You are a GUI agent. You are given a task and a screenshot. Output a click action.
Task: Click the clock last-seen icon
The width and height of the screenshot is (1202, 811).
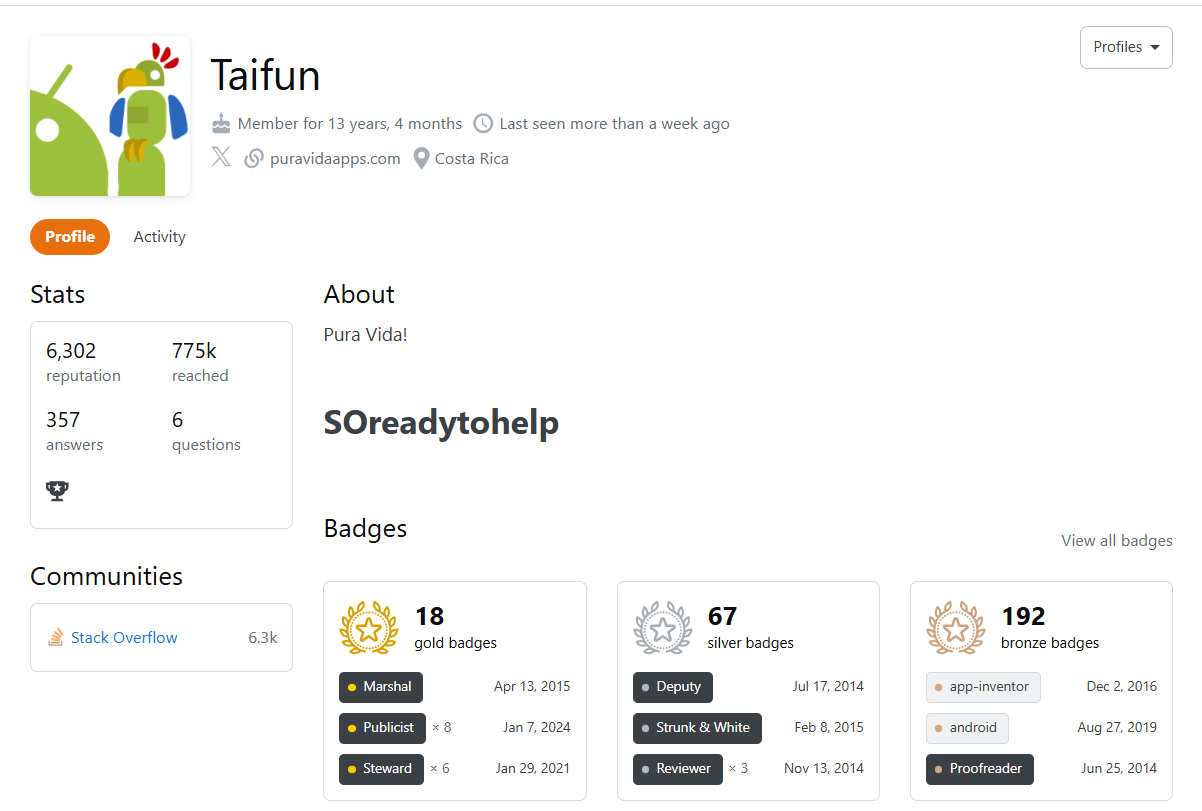tap(483, 123)
